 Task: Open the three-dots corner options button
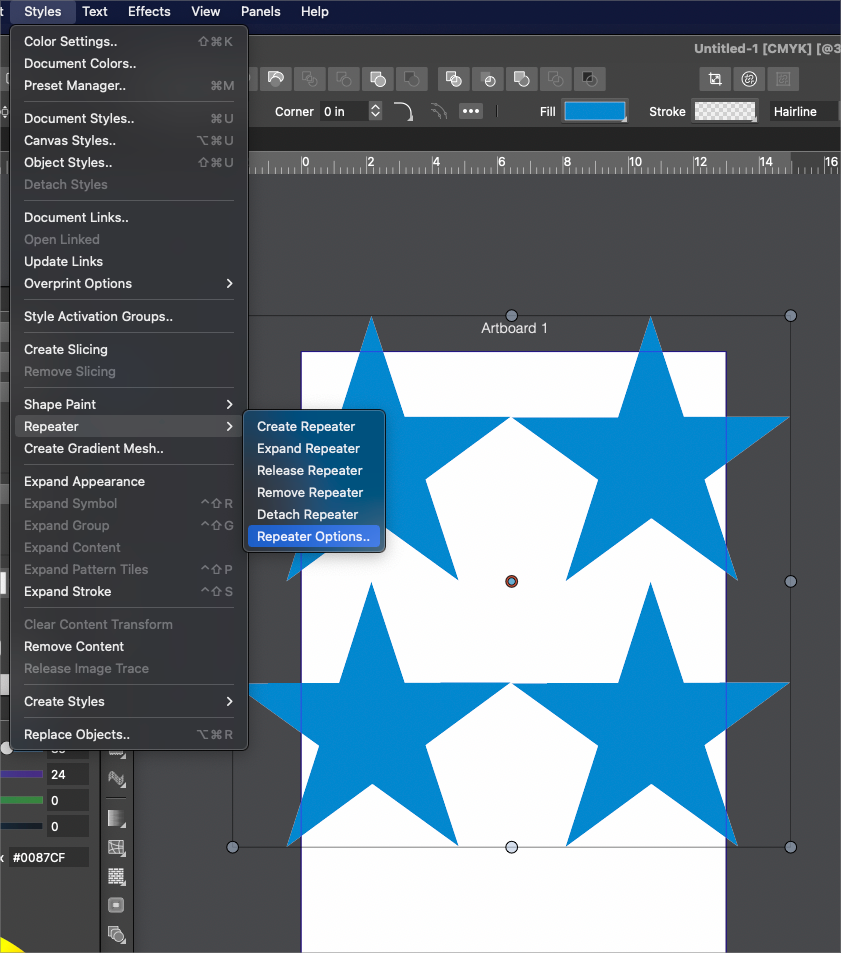click(x=471, y=111)
